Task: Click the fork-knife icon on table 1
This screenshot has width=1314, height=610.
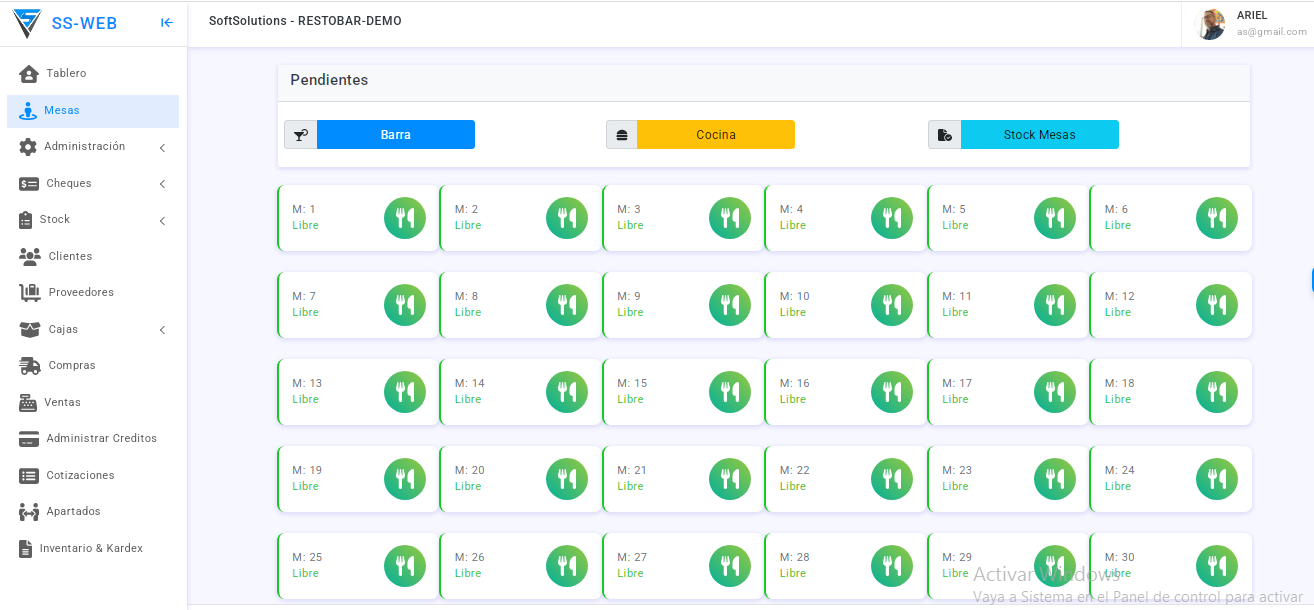Action: point(405,218)
